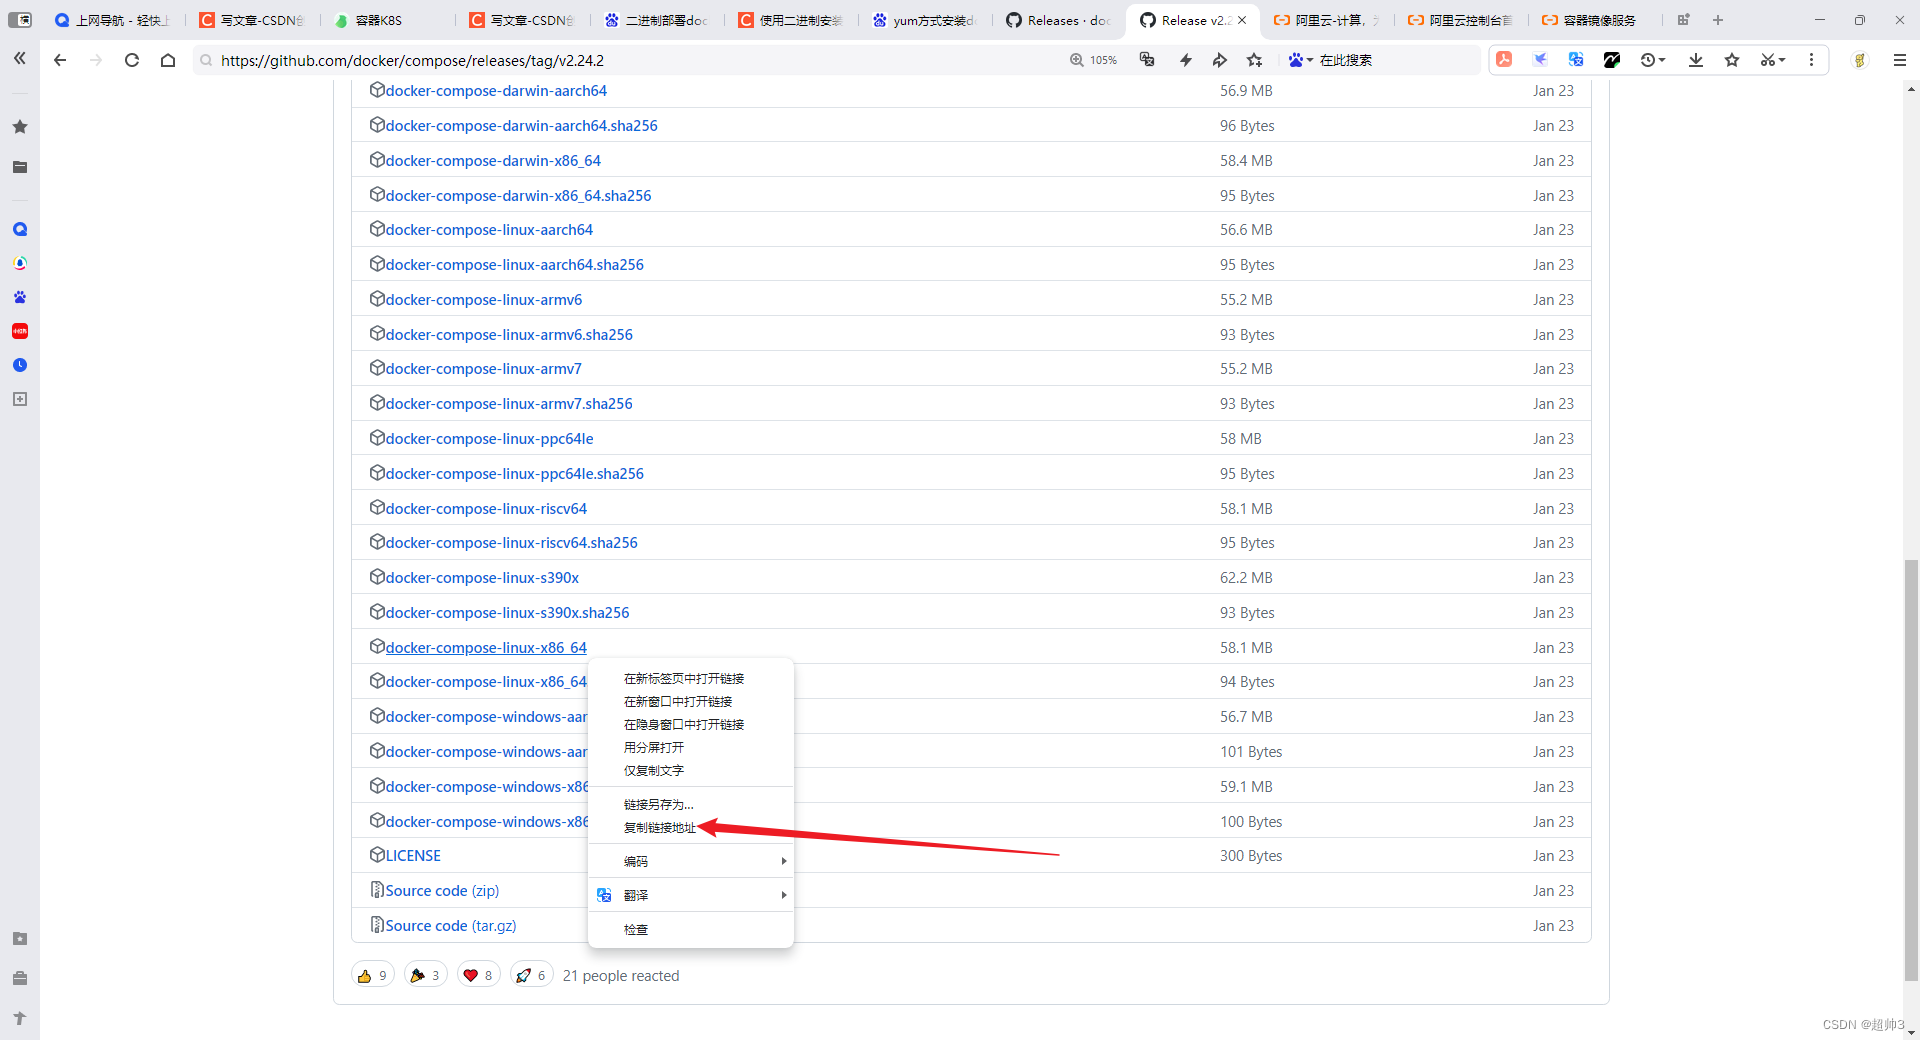This screenshot has height=1040, width=1920.
Task: Open the tab list window icon
Action: pyautogui.click(x=1683, y=20)
